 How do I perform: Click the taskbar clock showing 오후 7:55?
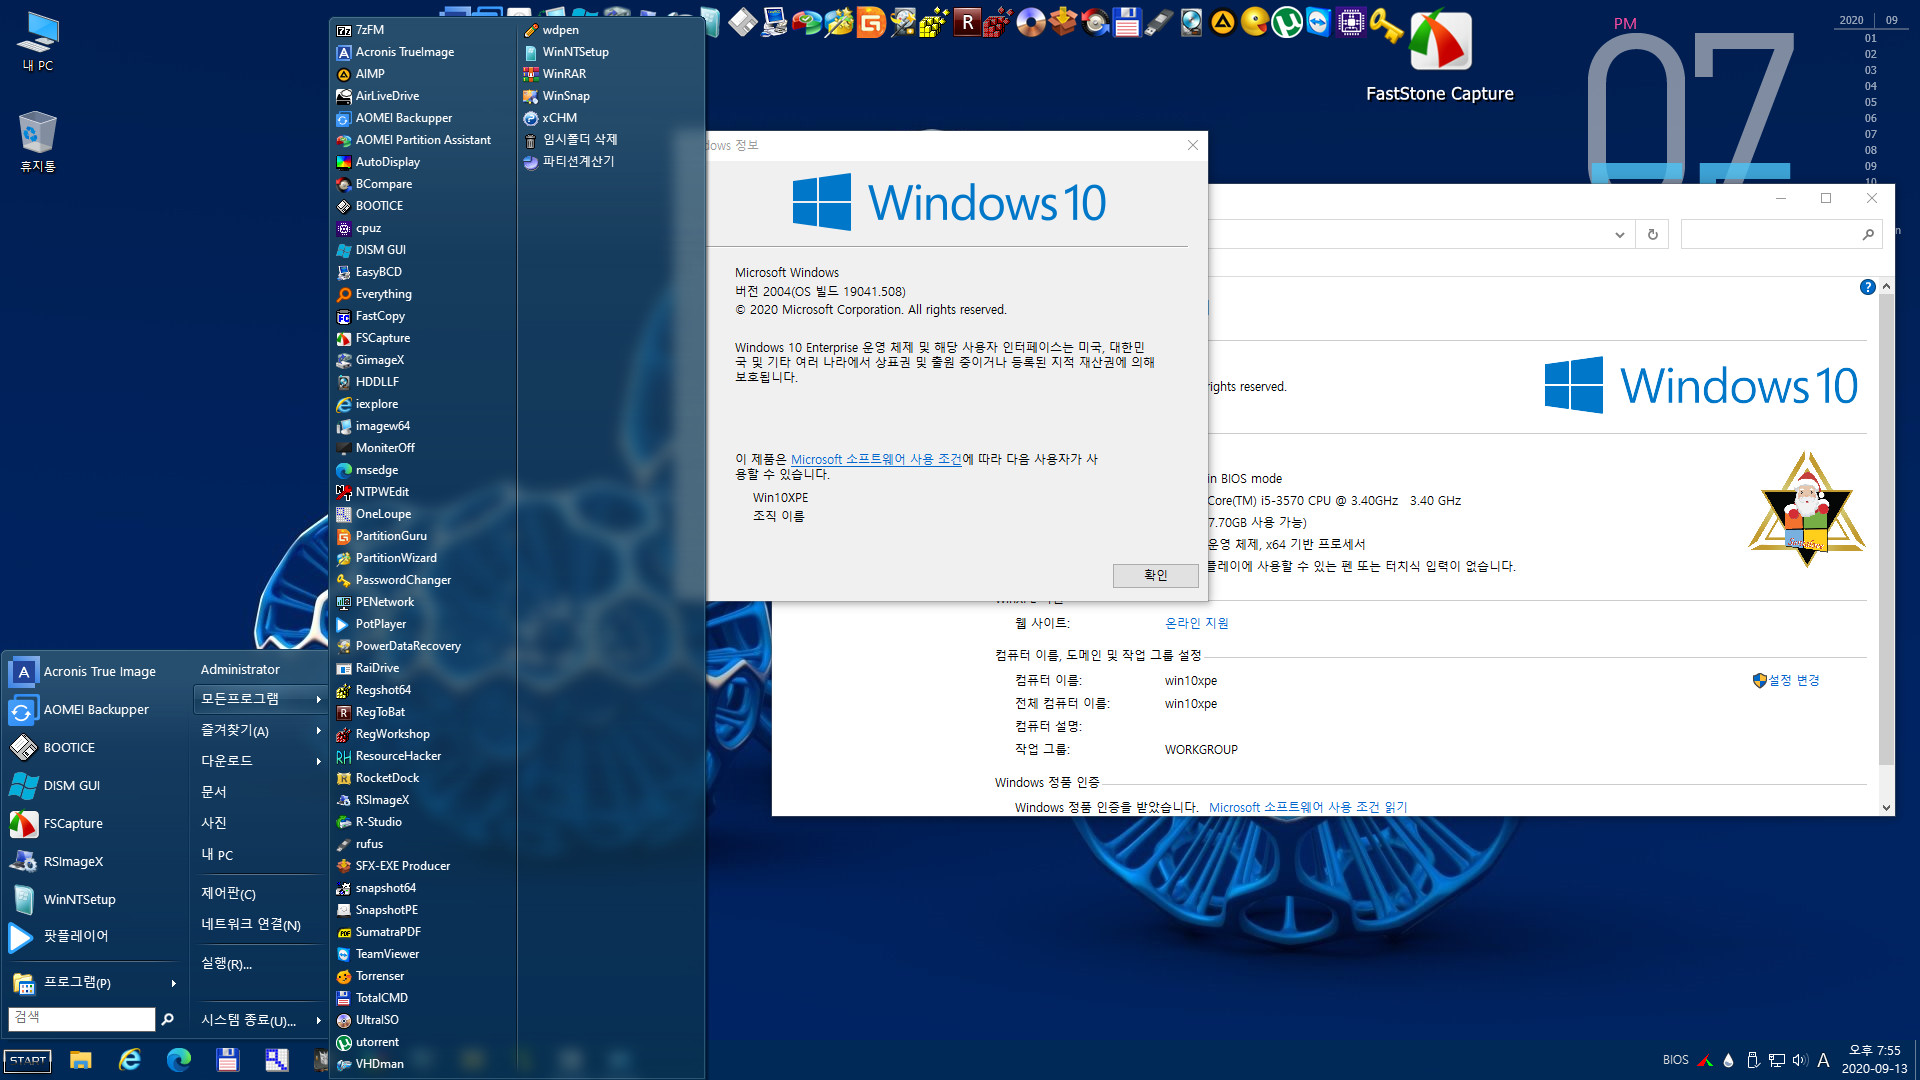pos(1874,1059)
